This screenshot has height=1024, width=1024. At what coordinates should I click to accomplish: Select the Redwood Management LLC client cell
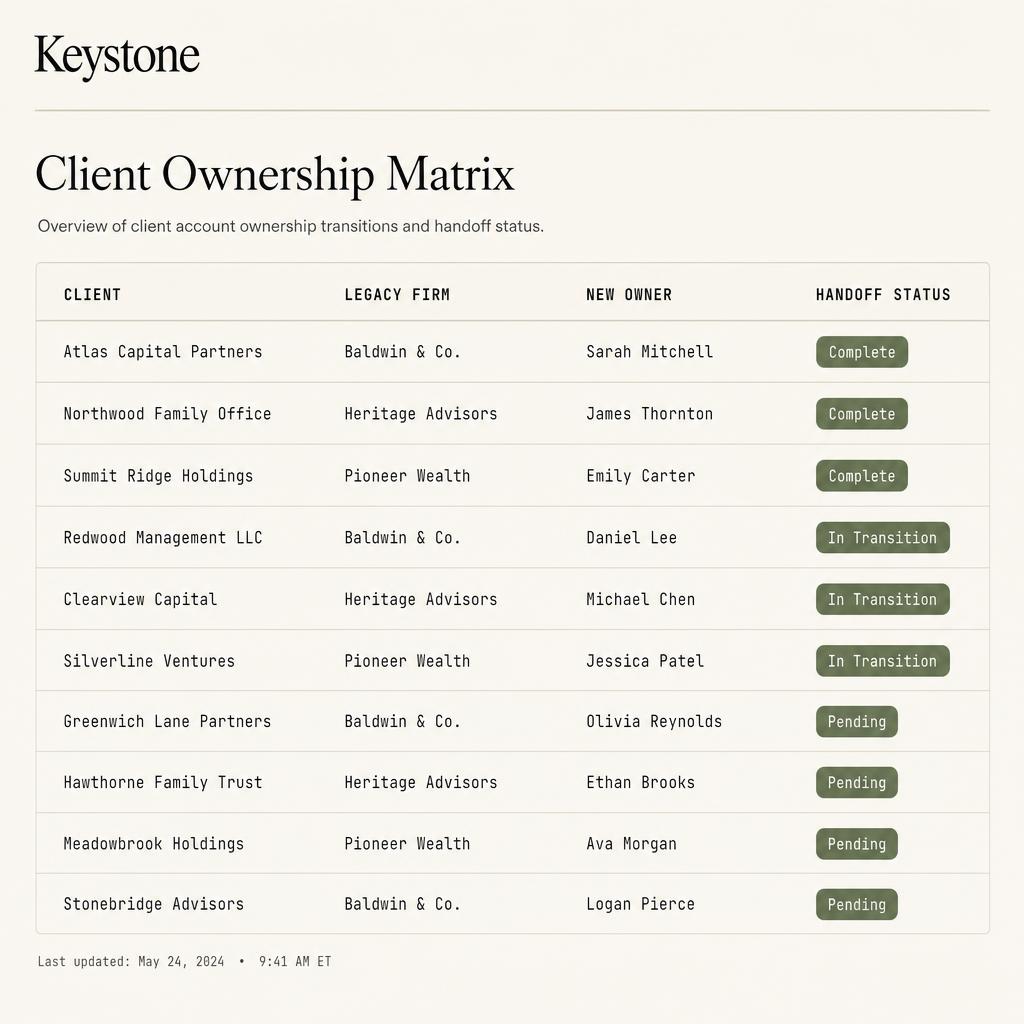163,537
